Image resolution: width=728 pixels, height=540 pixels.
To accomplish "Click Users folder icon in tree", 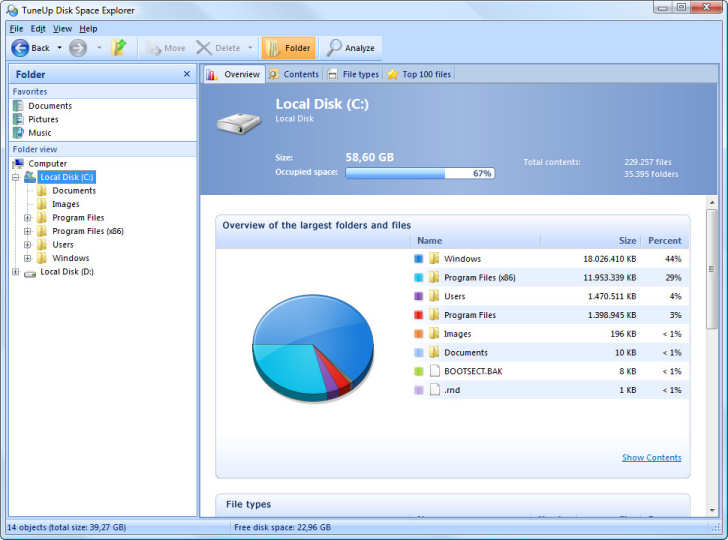I will 42,244.
